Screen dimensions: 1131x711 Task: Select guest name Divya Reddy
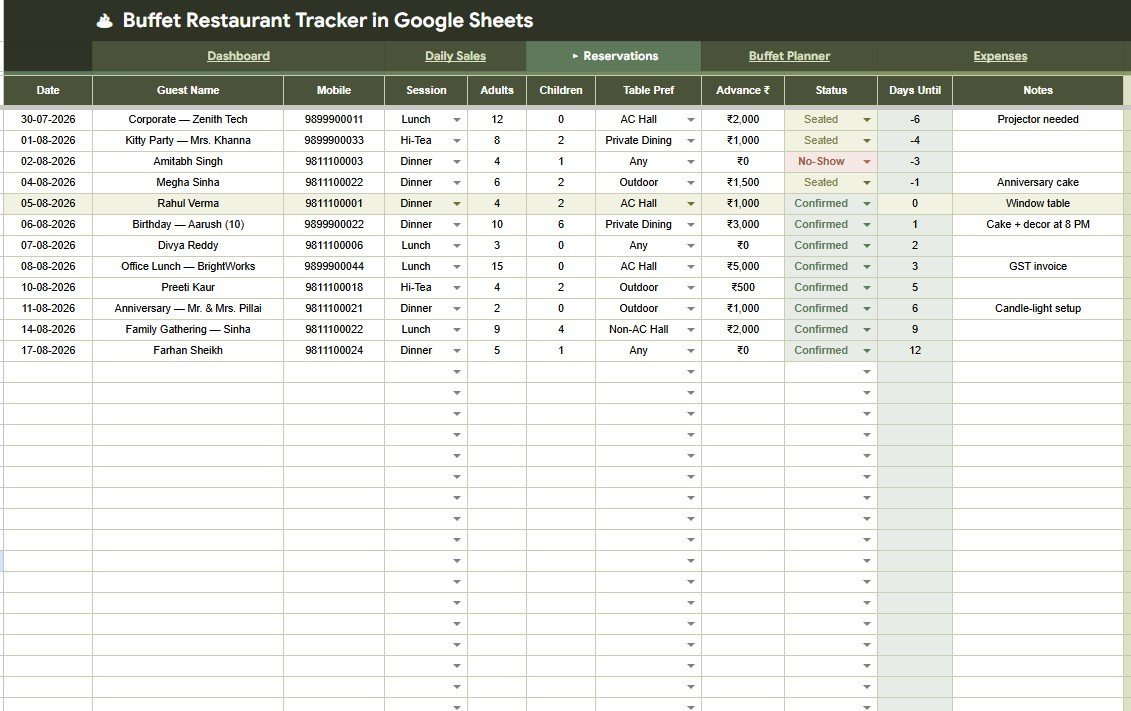point(188,245)
